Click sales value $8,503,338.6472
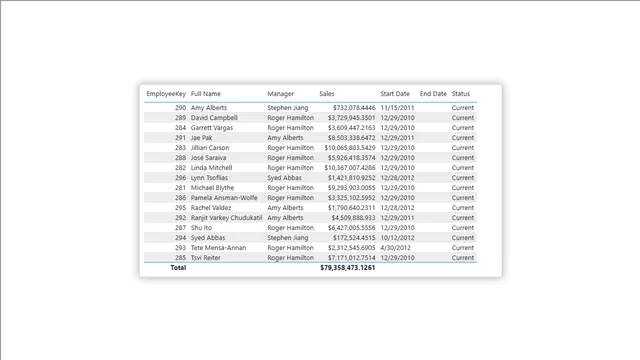The height and width of the screenshot is (360, 640). (x=351, y=138)
